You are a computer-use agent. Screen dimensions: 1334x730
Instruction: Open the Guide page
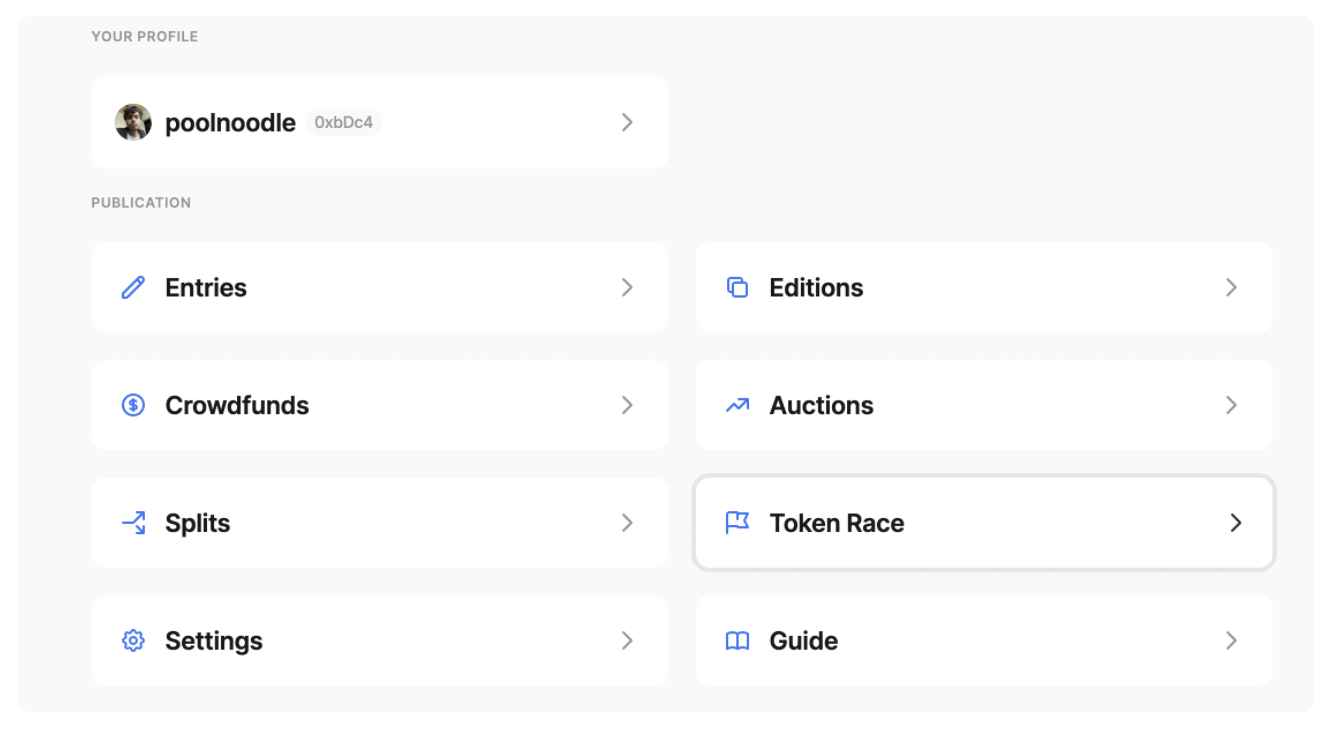pyautogui.click(x=803, y=641)
